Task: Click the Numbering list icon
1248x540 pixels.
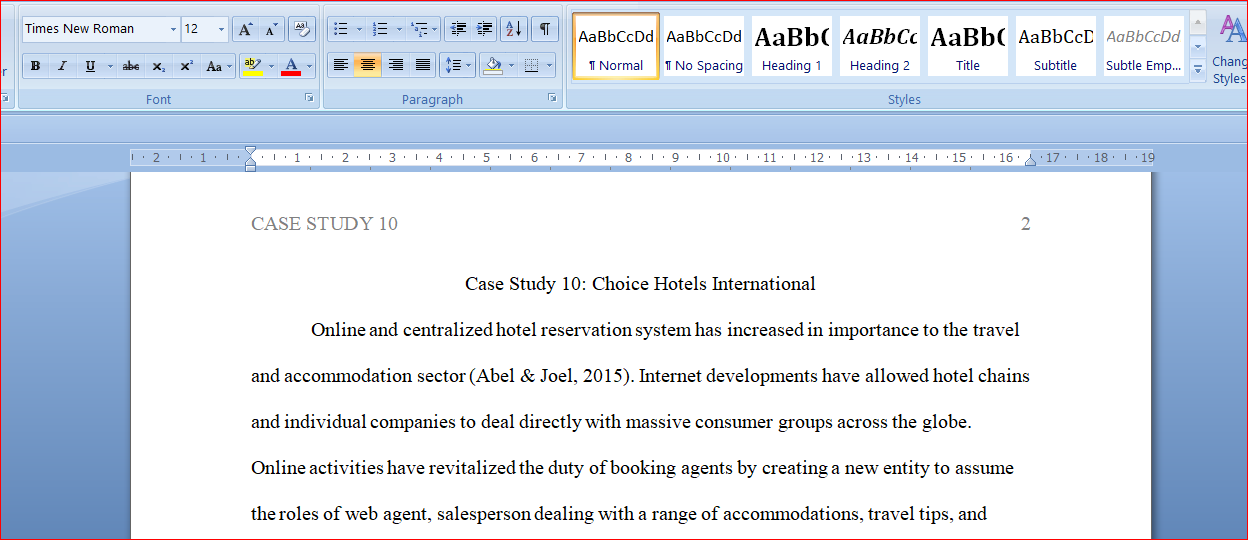Action: click(380, 29)
